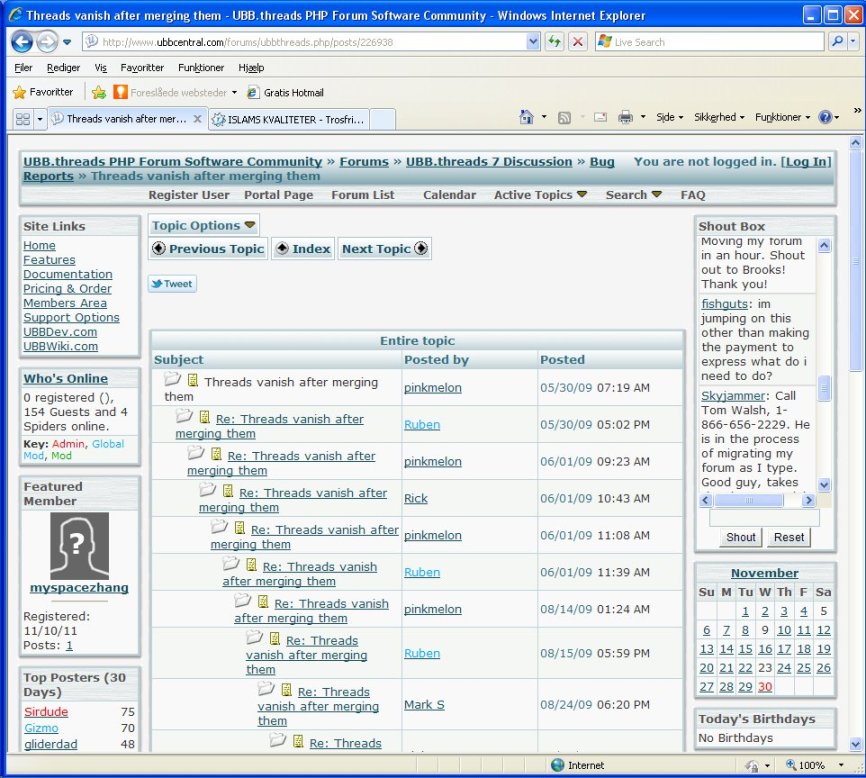Open Sirdude in Top Posters
The image size is (866, 778).
46,711
